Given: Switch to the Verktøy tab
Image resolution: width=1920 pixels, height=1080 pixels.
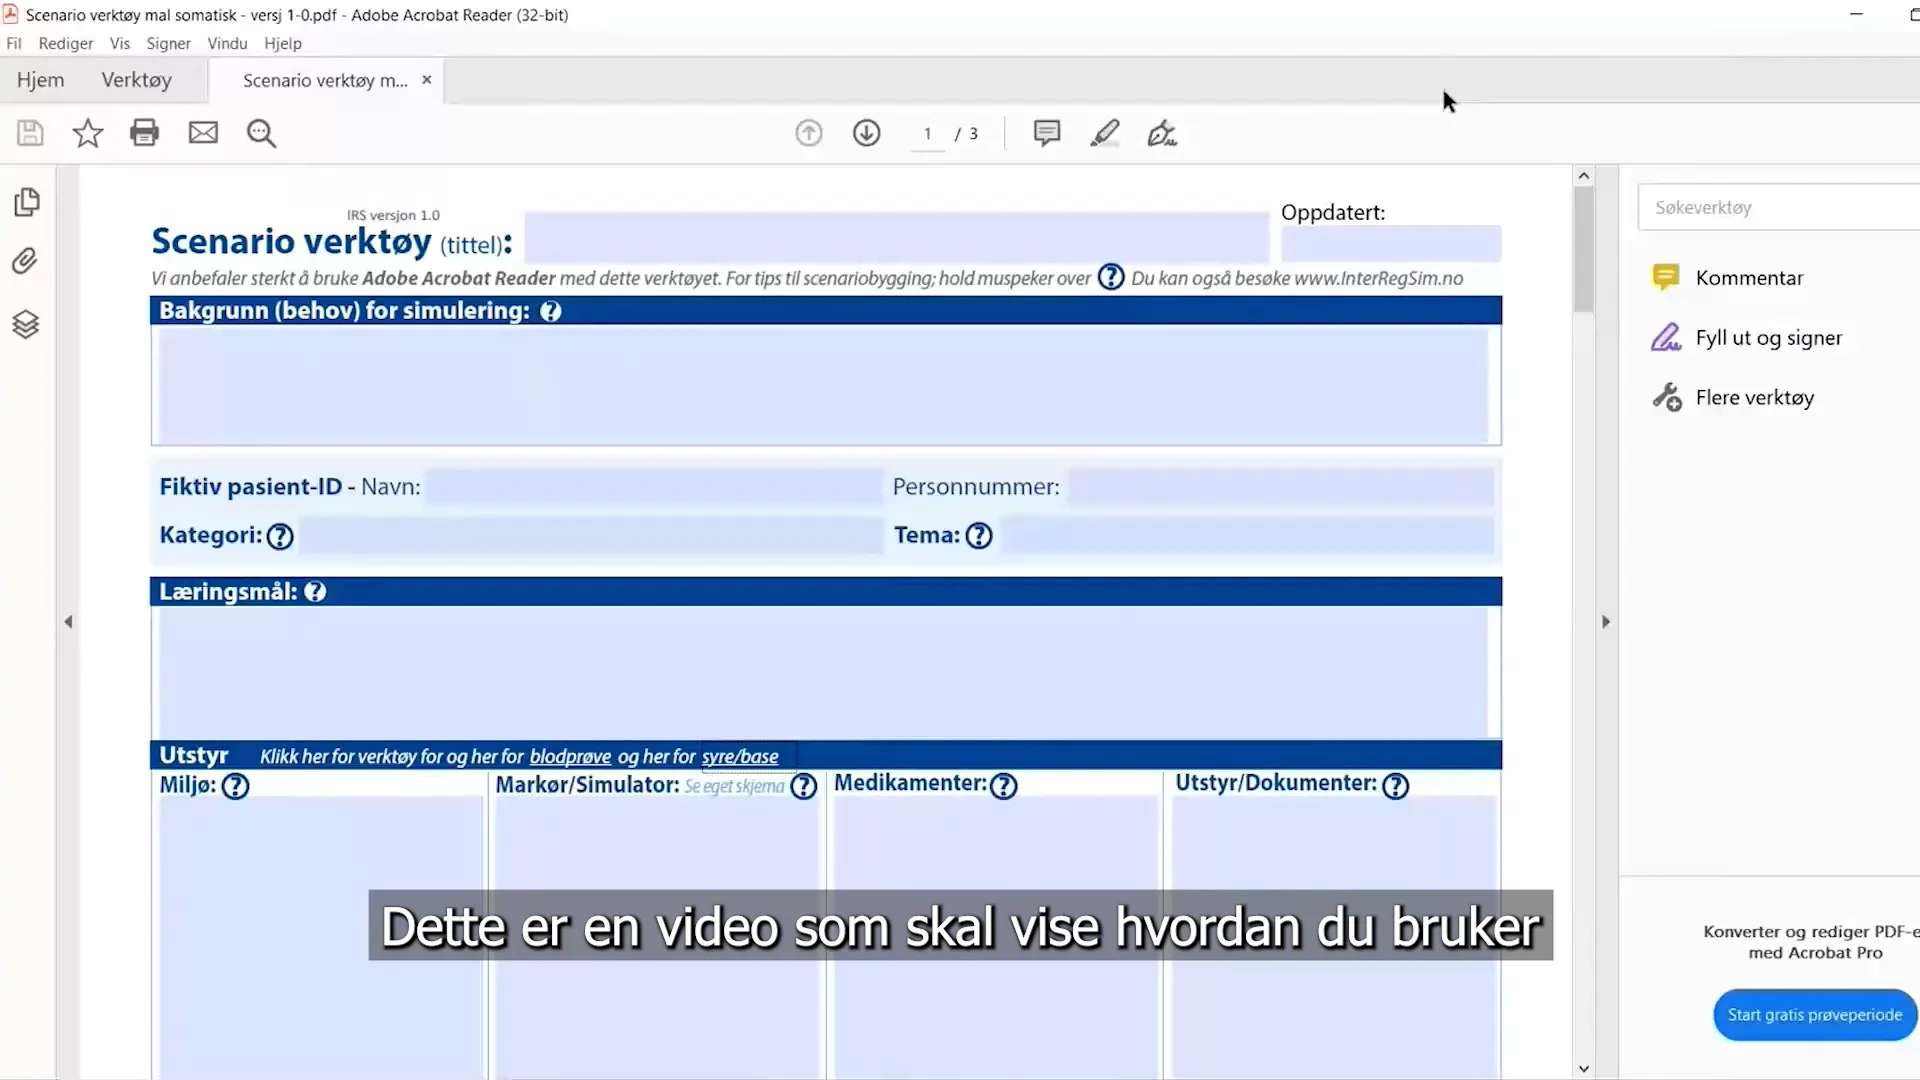Looking at the screenshot, I should pyautogui.click(x=137, y=80).
